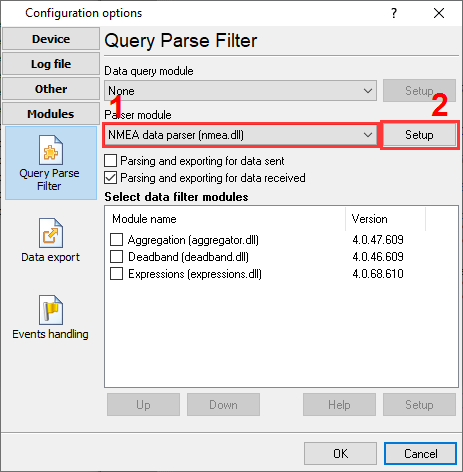Open the Query Parse Filter module icon
The width and height of the screenshot is (463, 472).
(51, 150)
